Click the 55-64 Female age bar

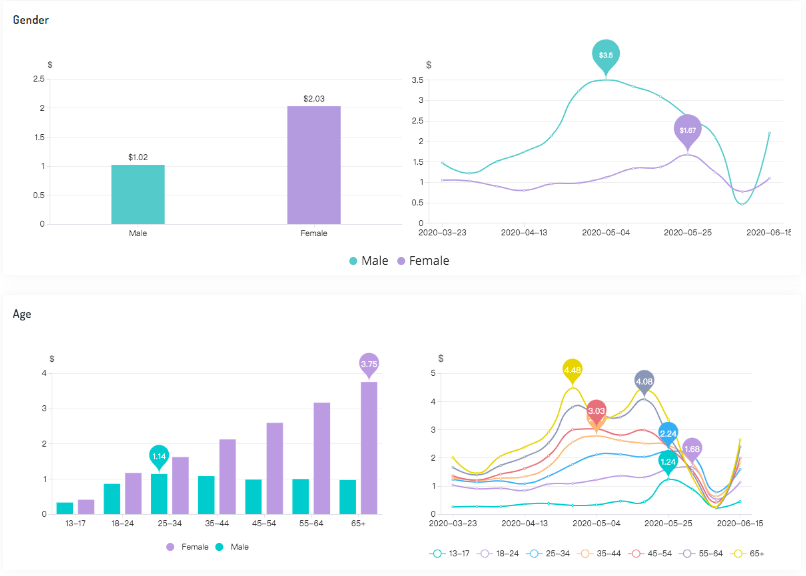tap(322, 458)
